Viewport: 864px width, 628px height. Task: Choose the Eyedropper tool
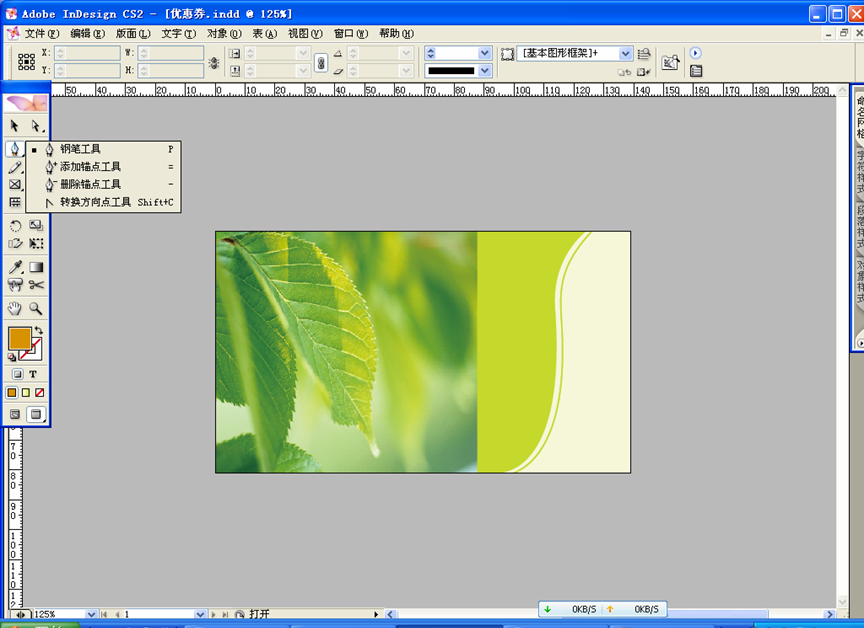point(15,267)
